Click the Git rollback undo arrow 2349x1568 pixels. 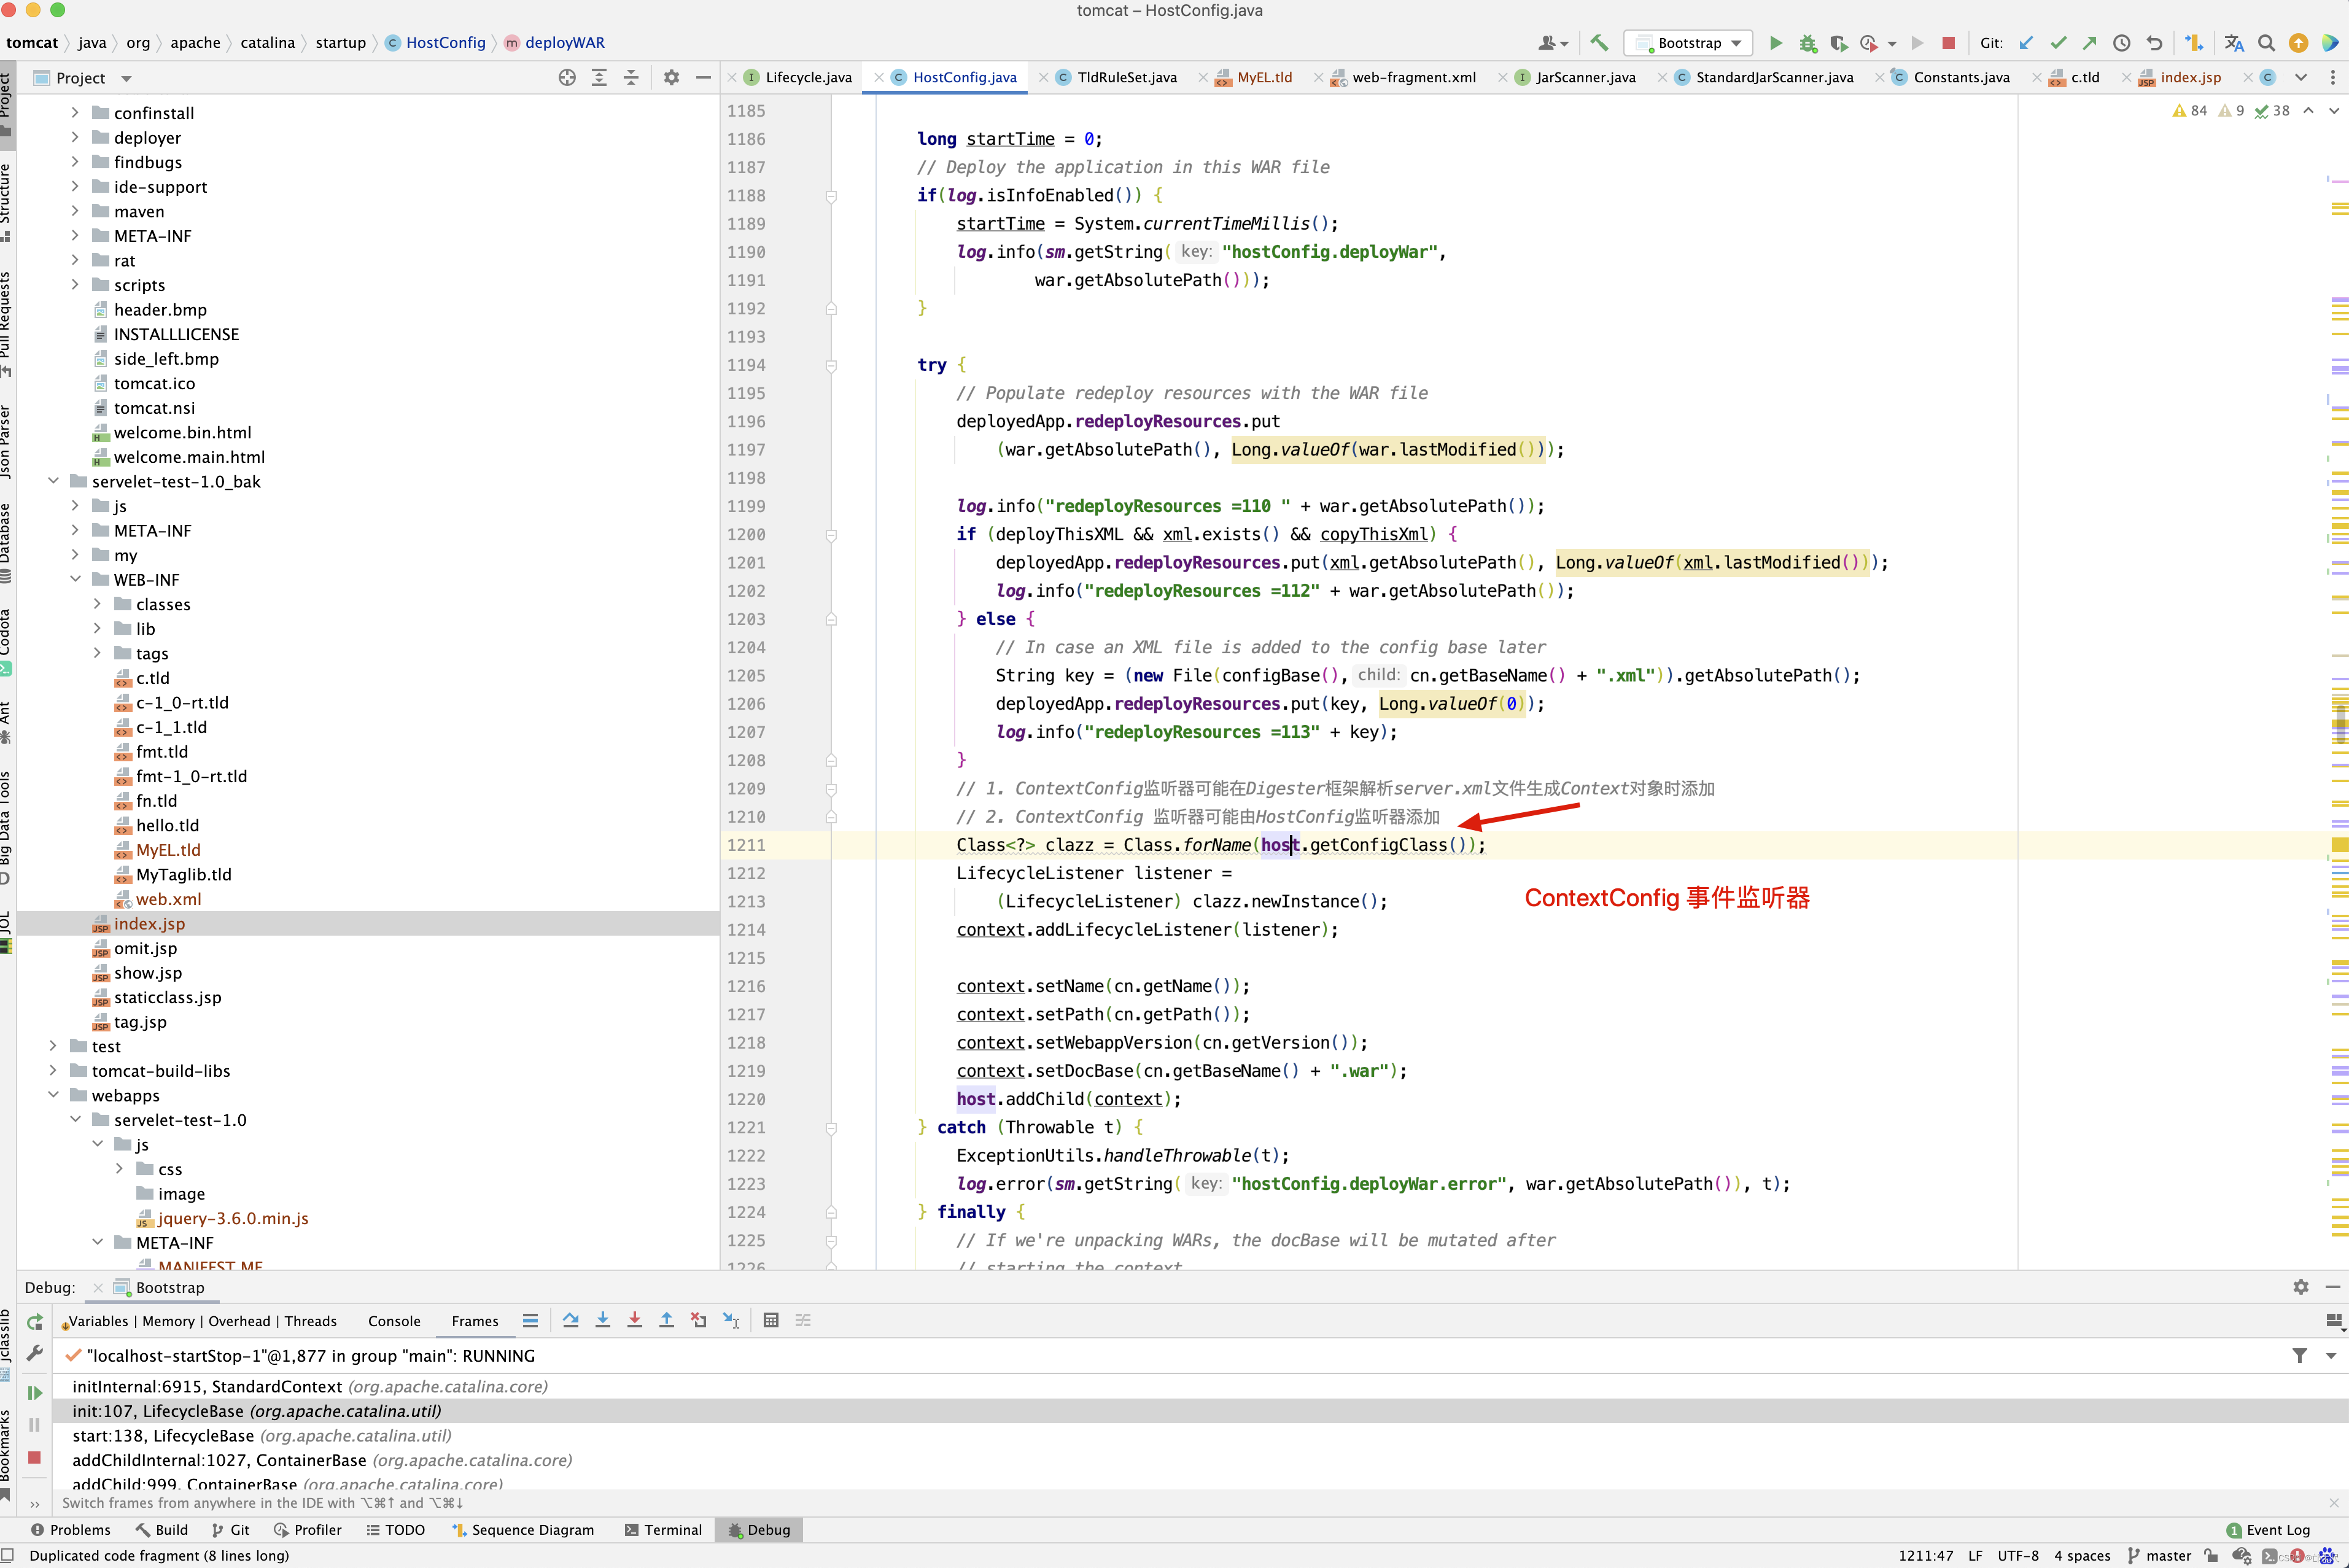[x=2154, y=43]
